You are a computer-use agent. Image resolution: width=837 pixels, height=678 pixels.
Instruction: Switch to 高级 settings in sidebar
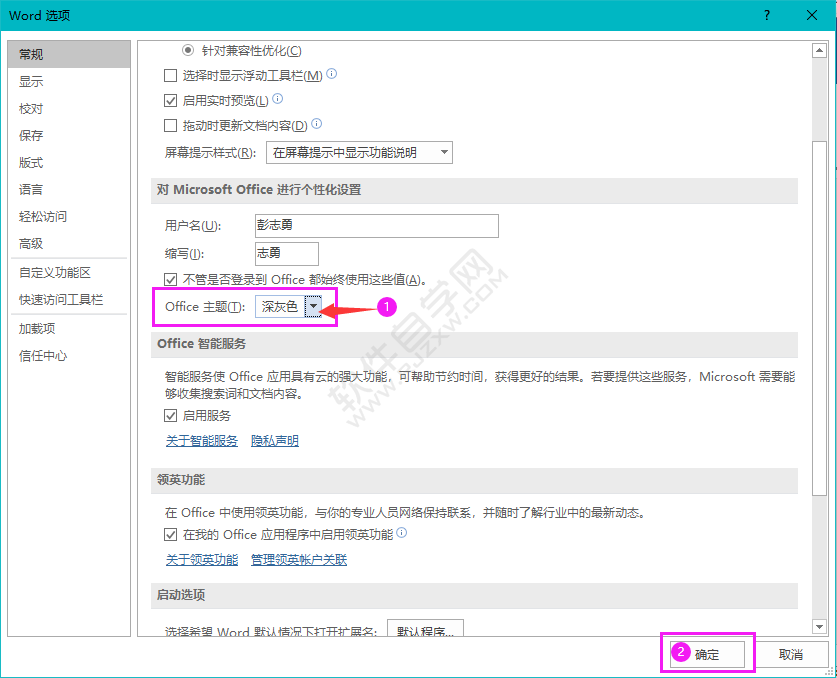(x=30, y=243)
